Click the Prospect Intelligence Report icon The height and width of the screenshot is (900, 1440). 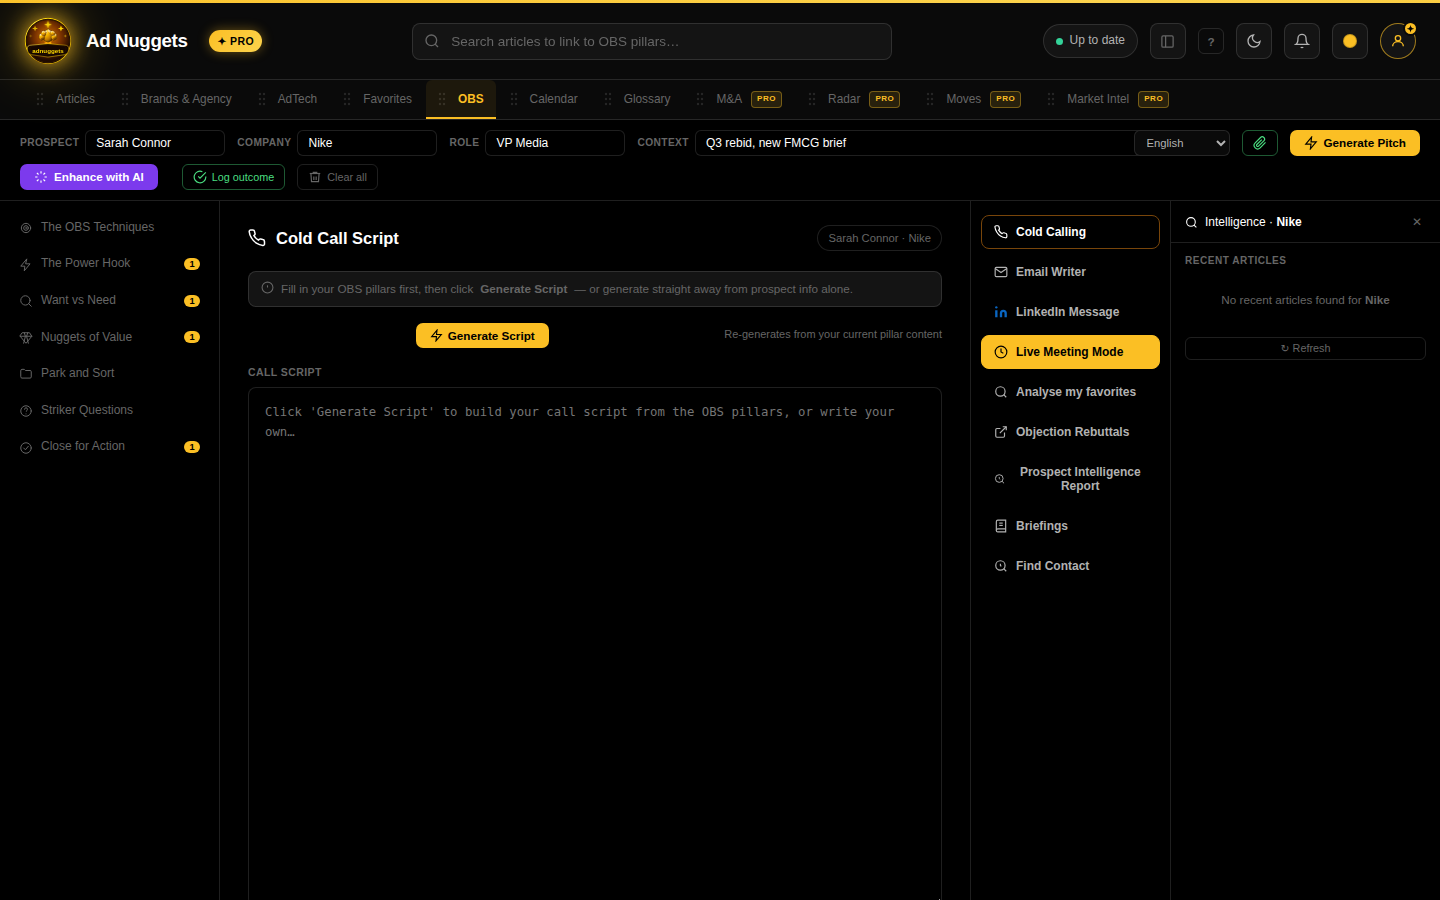click(999, 479)
